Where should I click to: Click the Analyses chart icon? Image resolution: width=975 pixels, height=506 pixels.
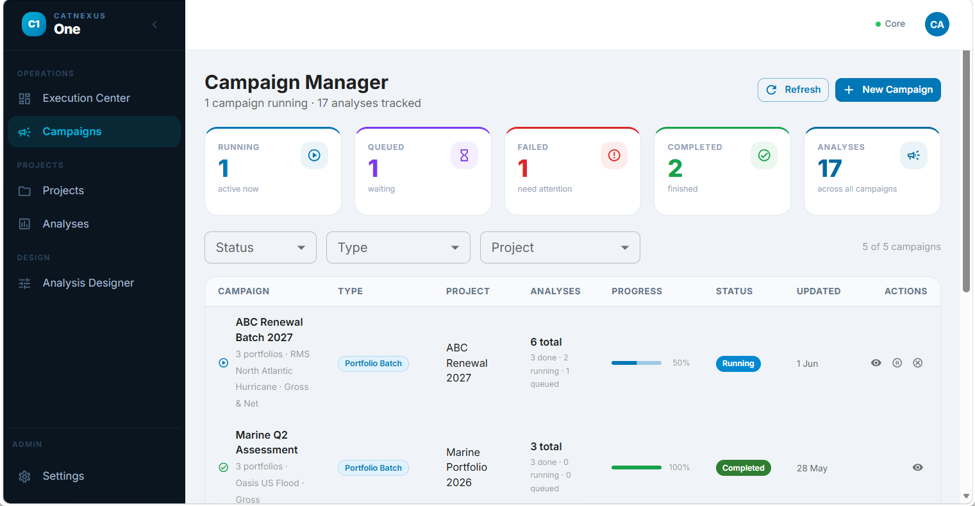pos(24,224)
